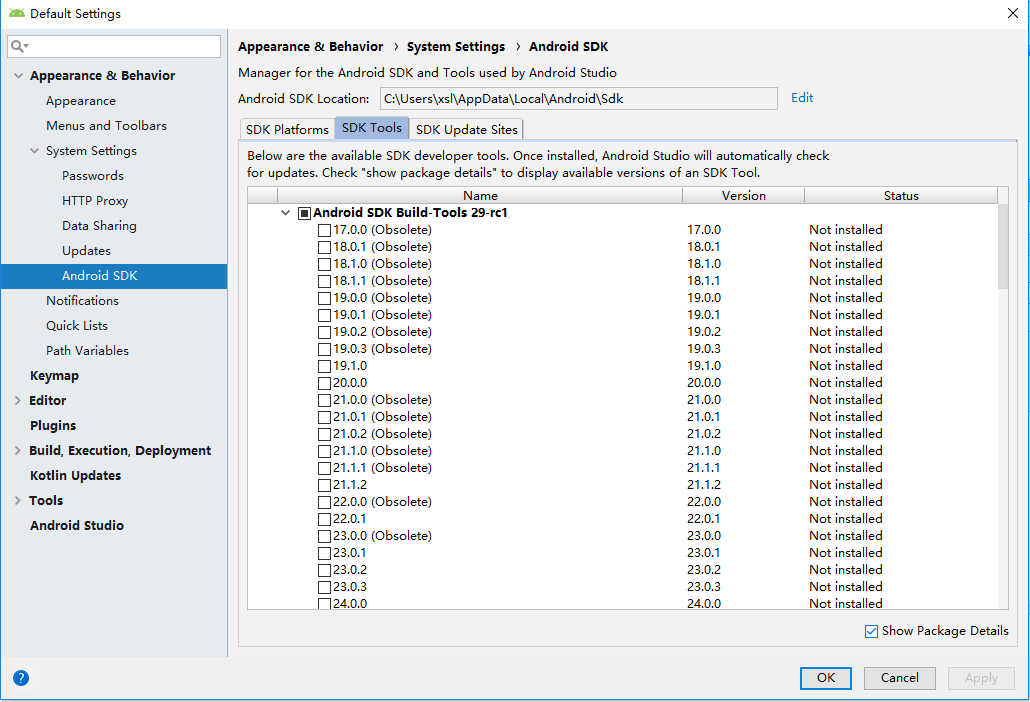This screenshot has width=1030, height=702.
Task: Click the Edit SDK location link
Action: coord(802,98)
